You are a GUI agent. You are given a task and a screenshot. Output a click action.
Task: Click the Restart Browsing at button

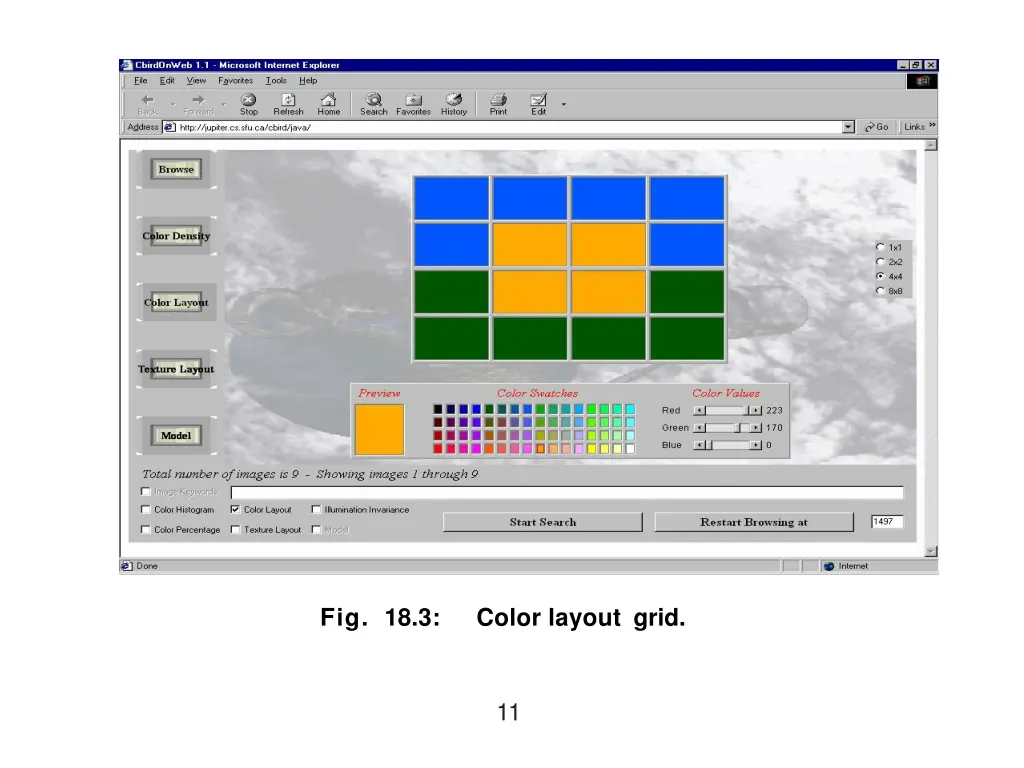[754, 522]
